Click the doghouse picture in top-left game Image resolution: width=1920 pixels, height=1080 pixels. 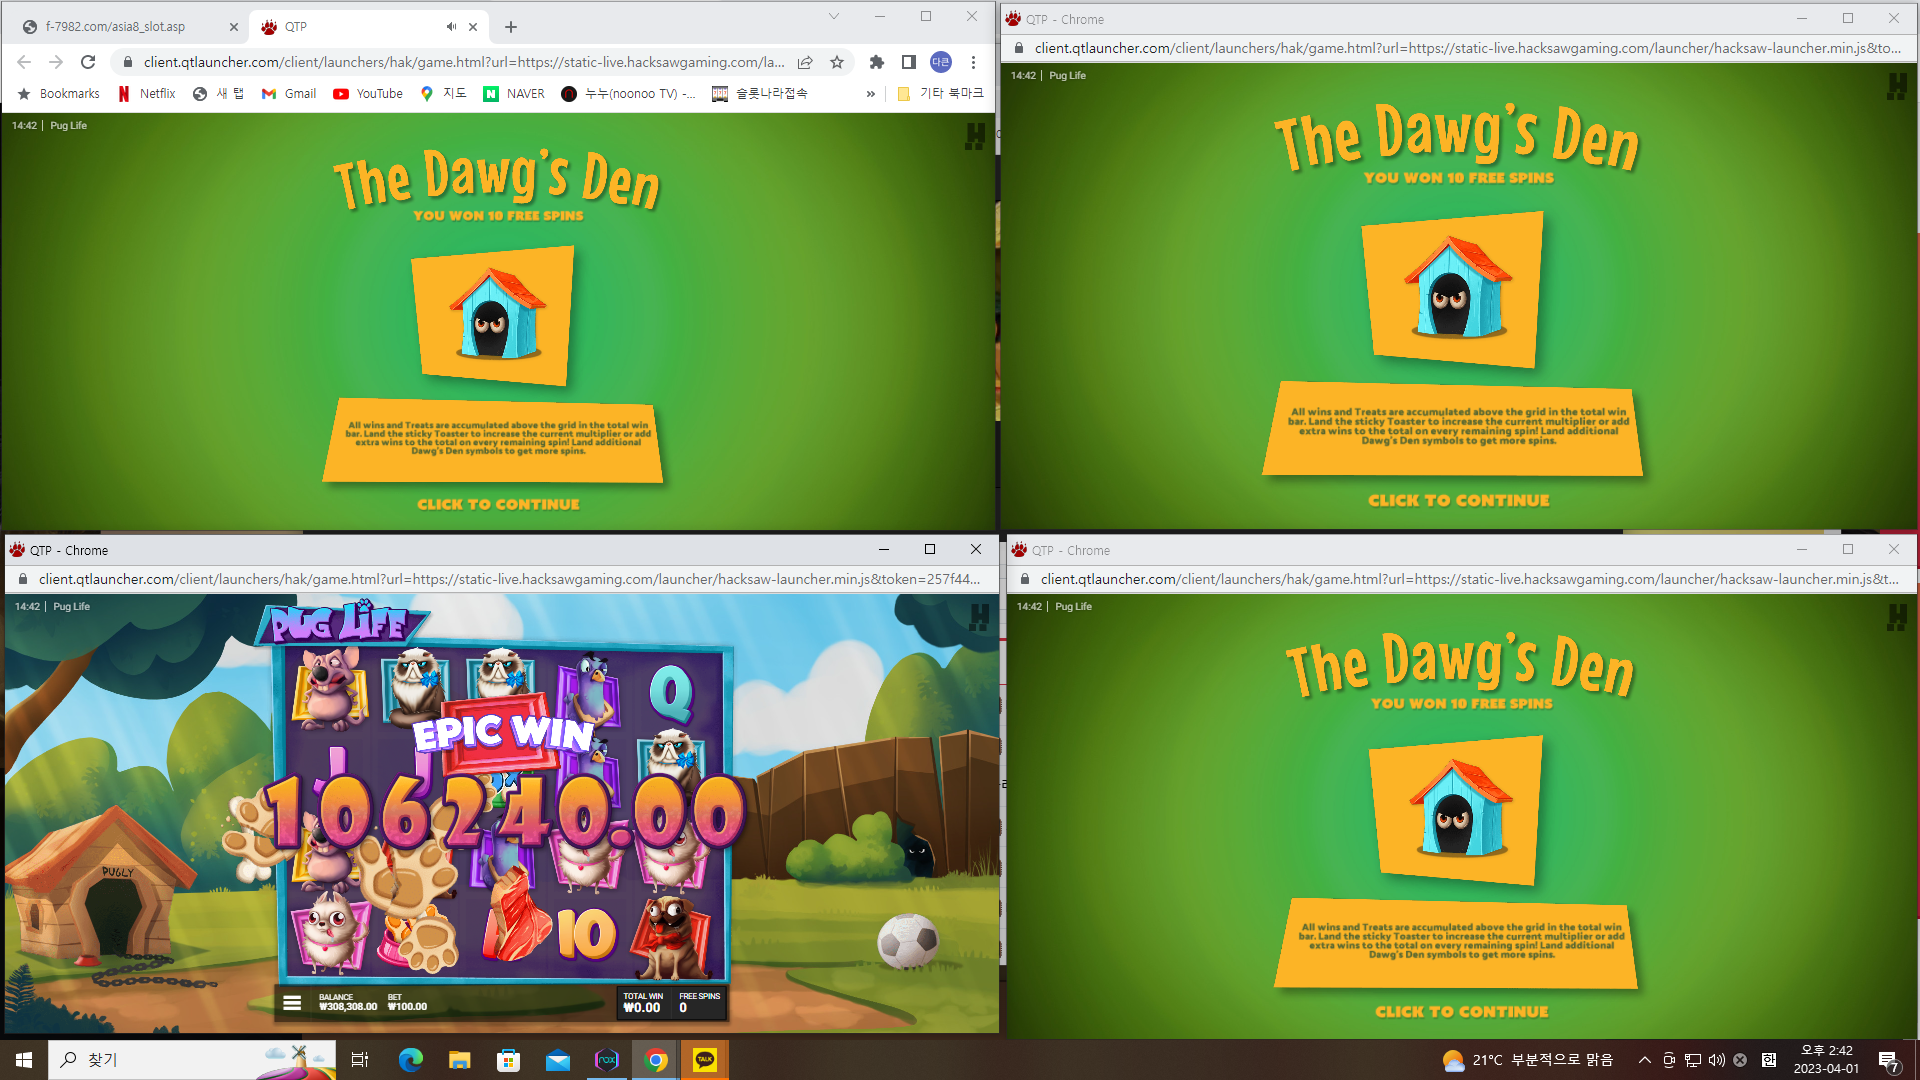coord(494,316)
